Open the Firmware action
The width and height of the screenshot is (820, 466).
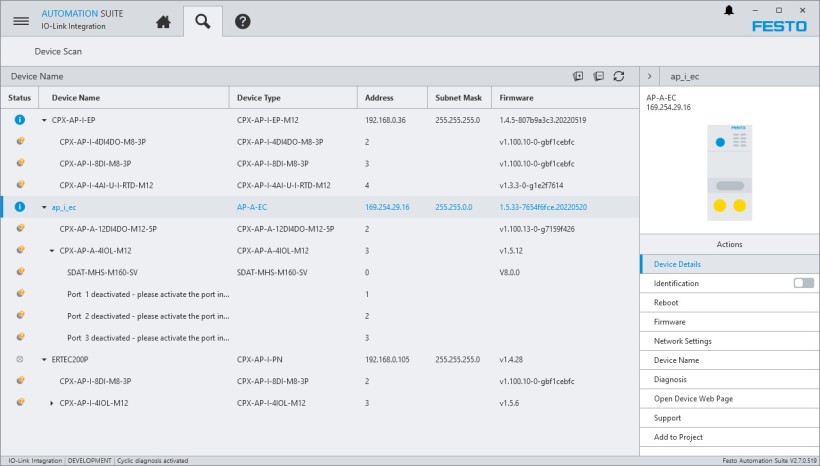pyautogui.click(x=729, y=322)
